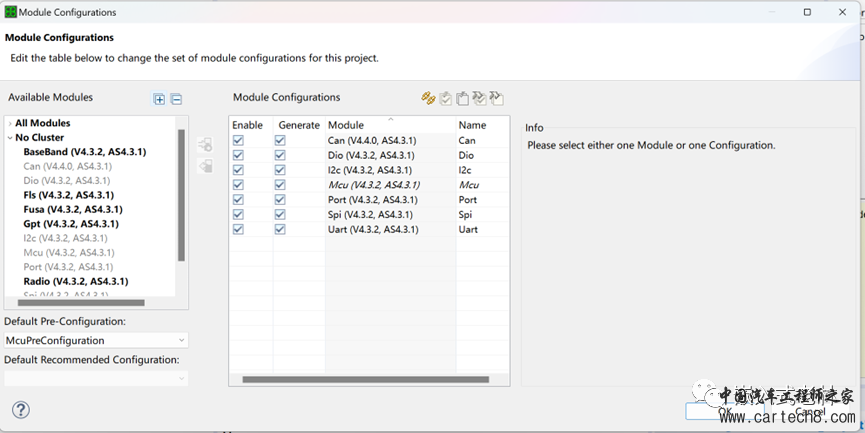Collapse the No Cluster tree node
The height and width of the screenshot is (433, 865).
pos(10,137)
